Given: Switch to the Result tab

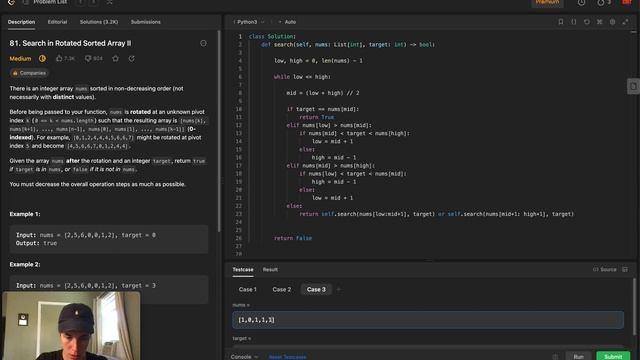Looking at the screenshot, I should click(x=270, y=270).
